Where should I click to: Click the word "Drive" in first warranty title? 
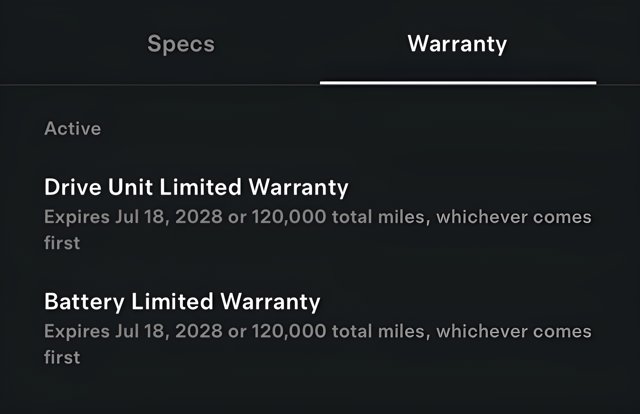point(73,187)
